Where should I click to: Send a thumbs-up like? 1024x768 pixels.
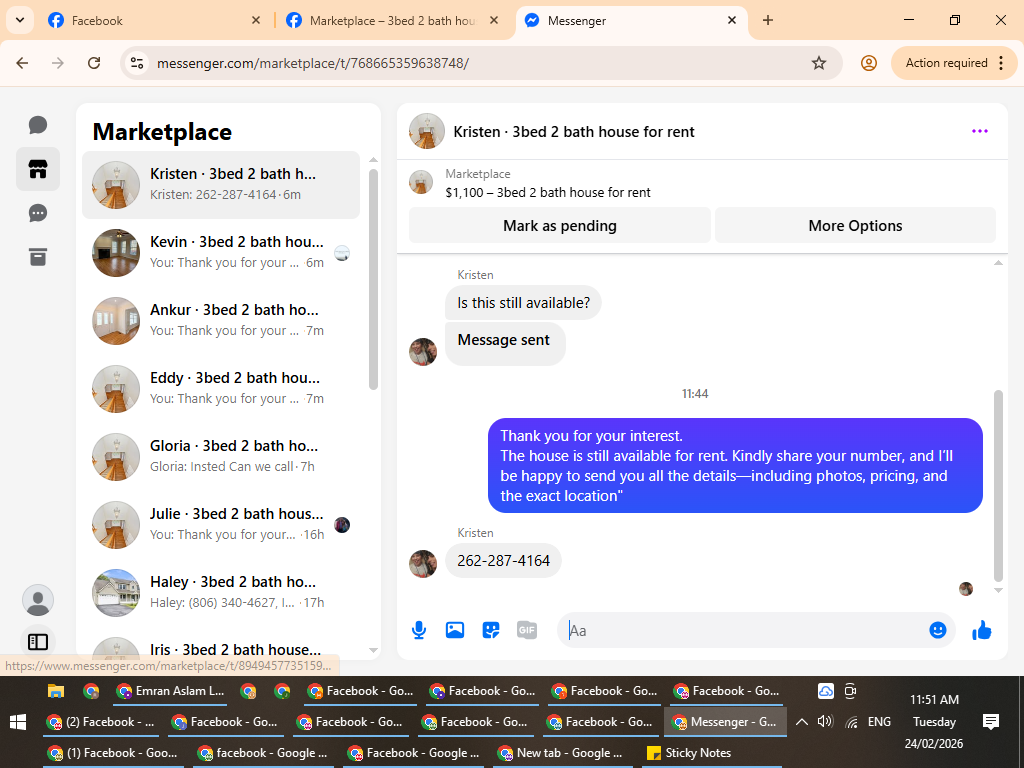982,630
